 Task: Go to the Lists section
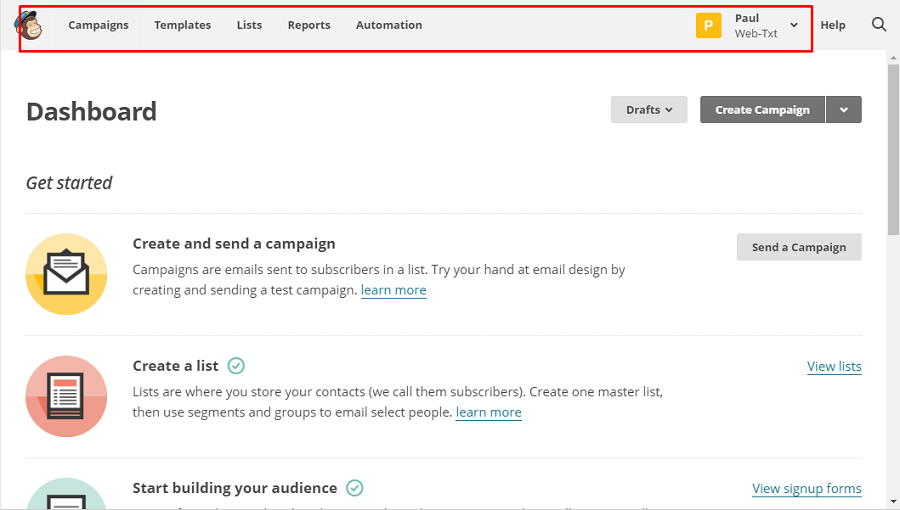[249, 25]
